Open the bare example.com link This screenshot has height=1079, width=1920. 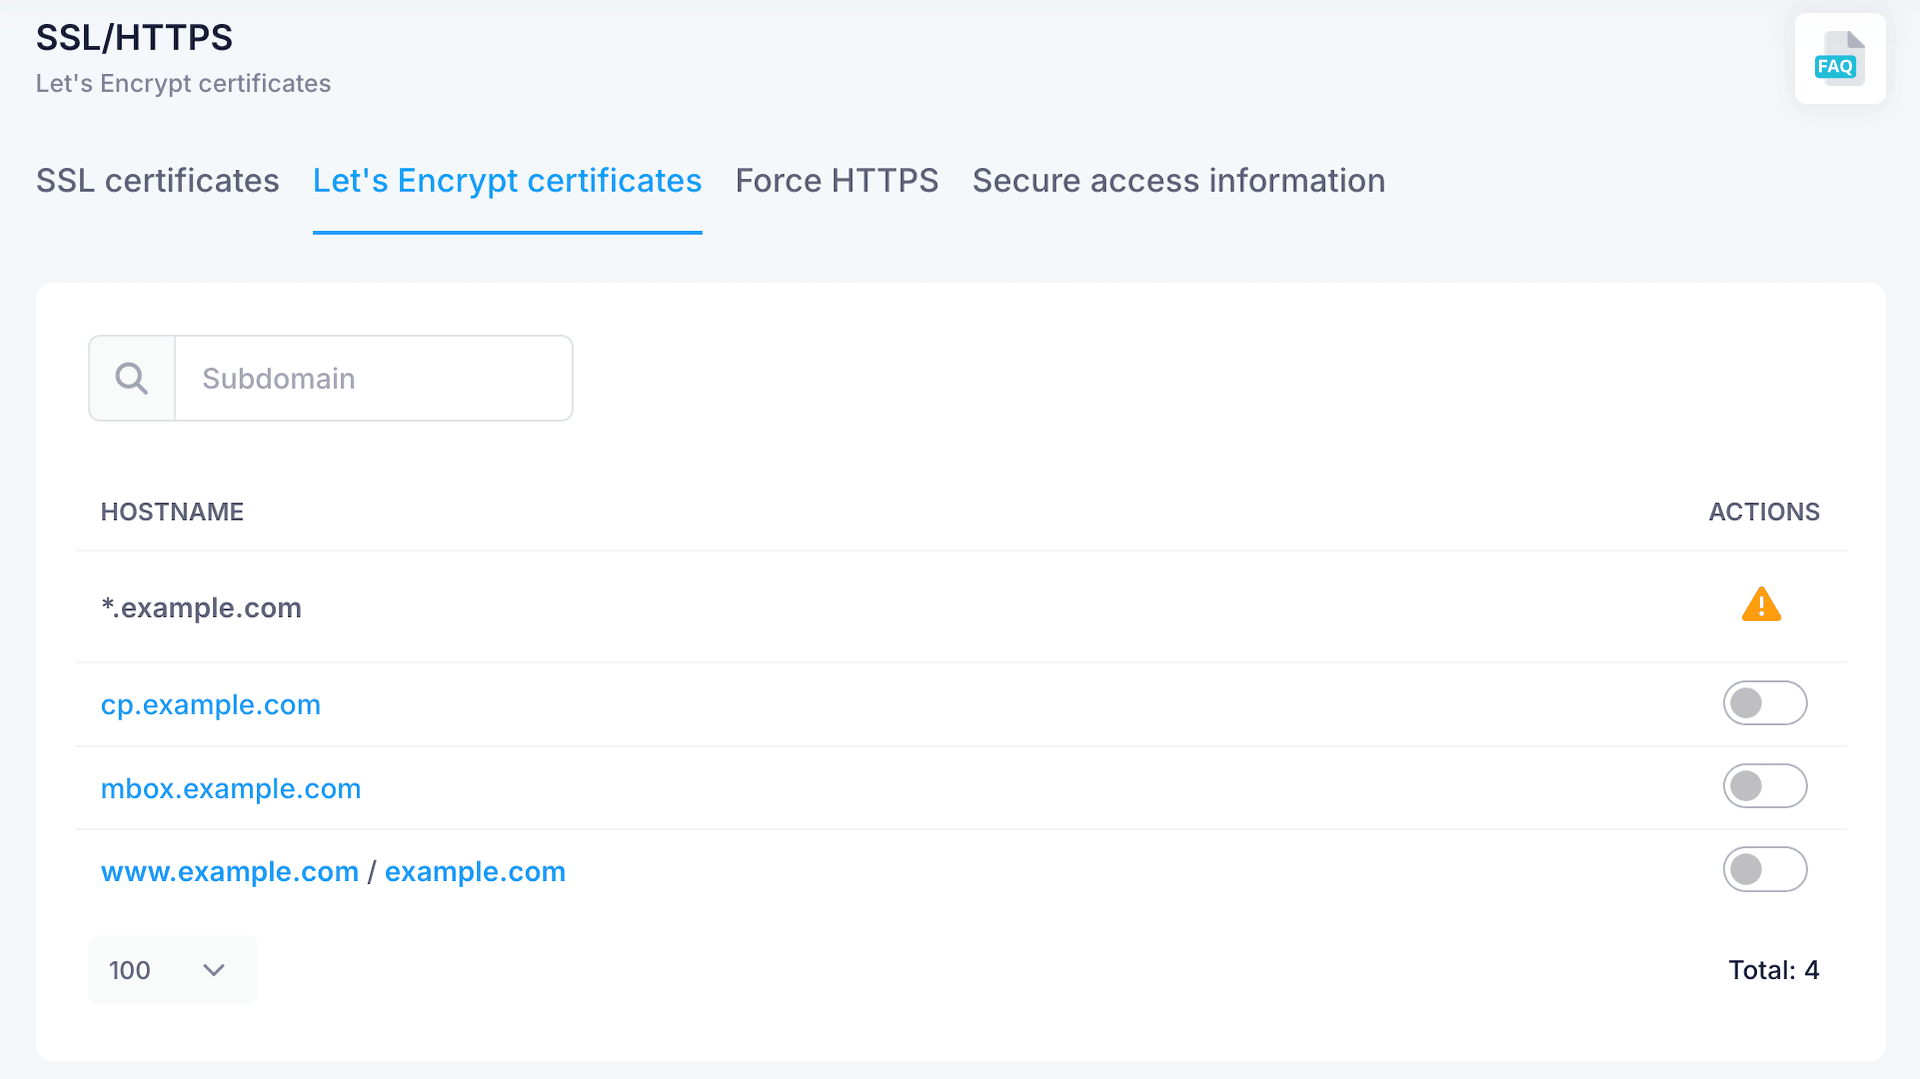(x=475, y=872)
